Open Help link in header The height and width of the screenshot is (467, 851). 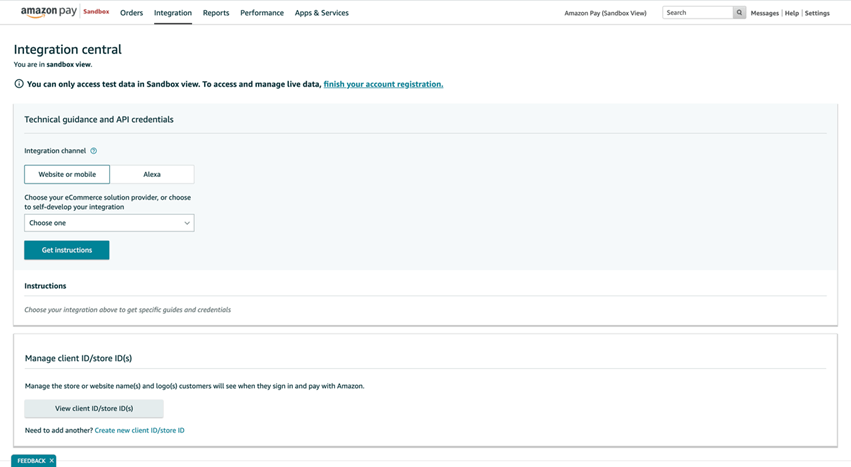(792, 13)
